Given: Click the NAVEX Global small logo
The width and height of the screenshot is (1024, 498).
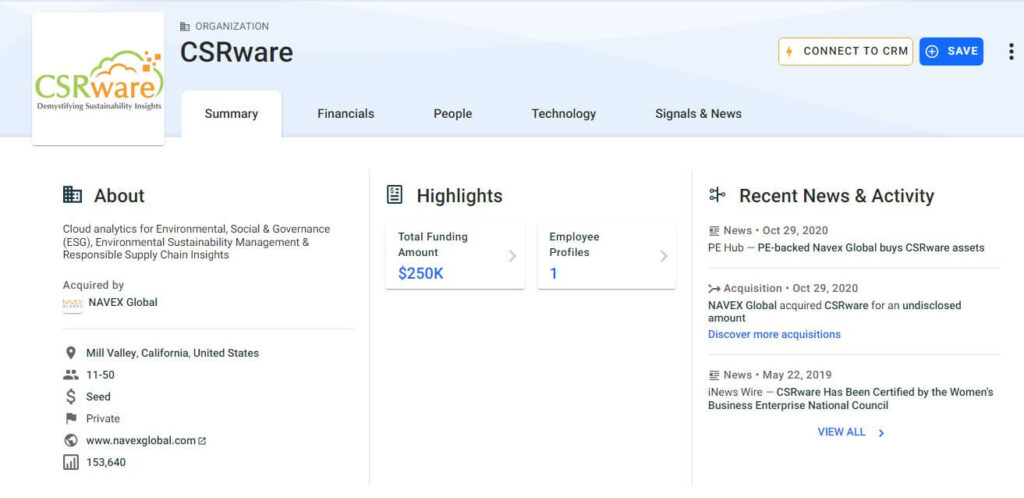Looking at the screenshot, I should (72, 303).
